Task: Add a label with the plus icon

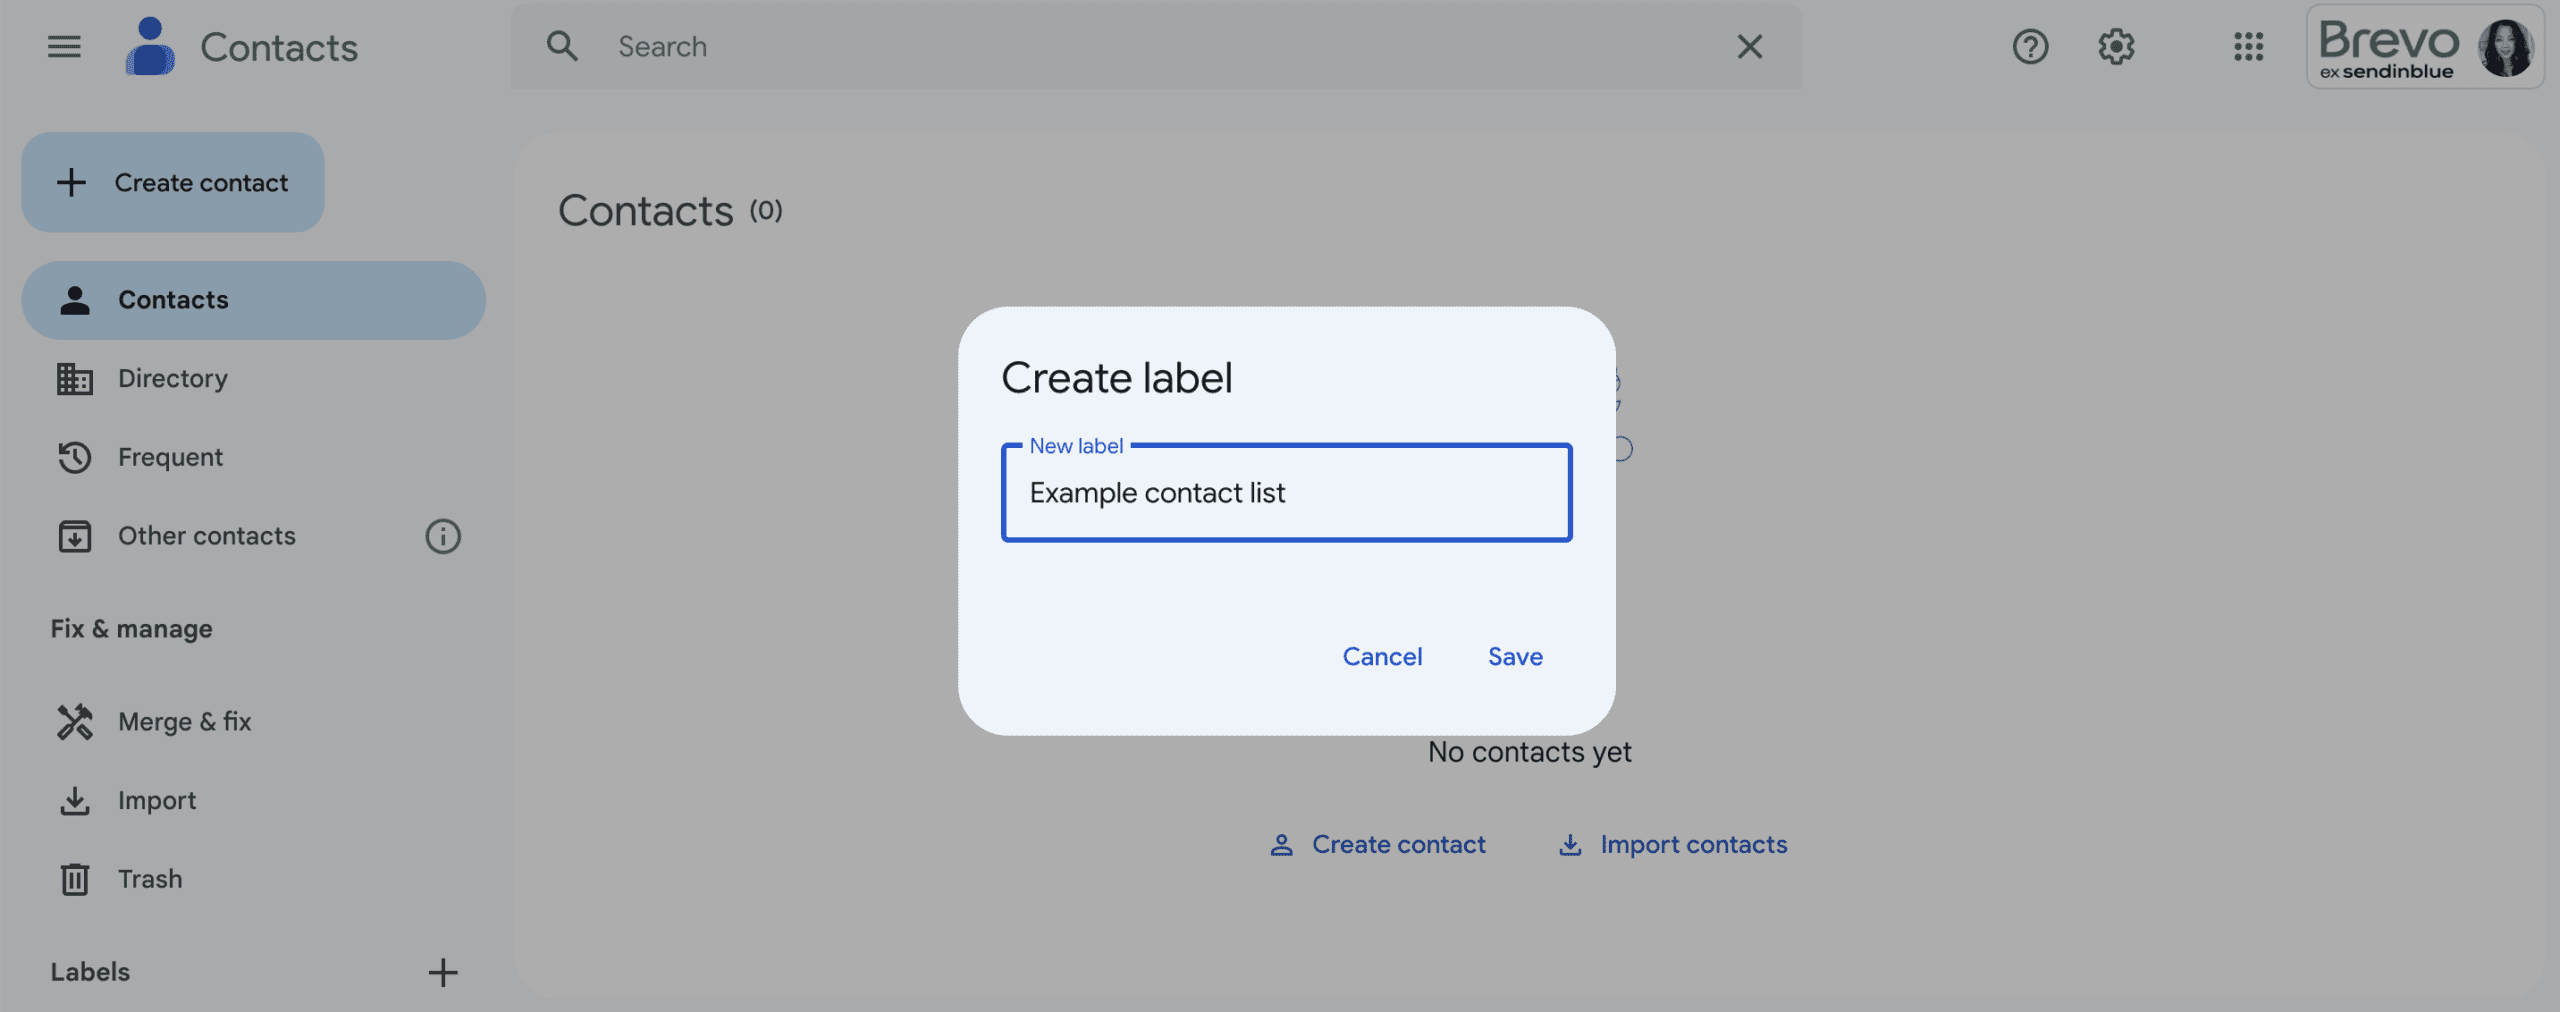Action: [x=443, y=972]
